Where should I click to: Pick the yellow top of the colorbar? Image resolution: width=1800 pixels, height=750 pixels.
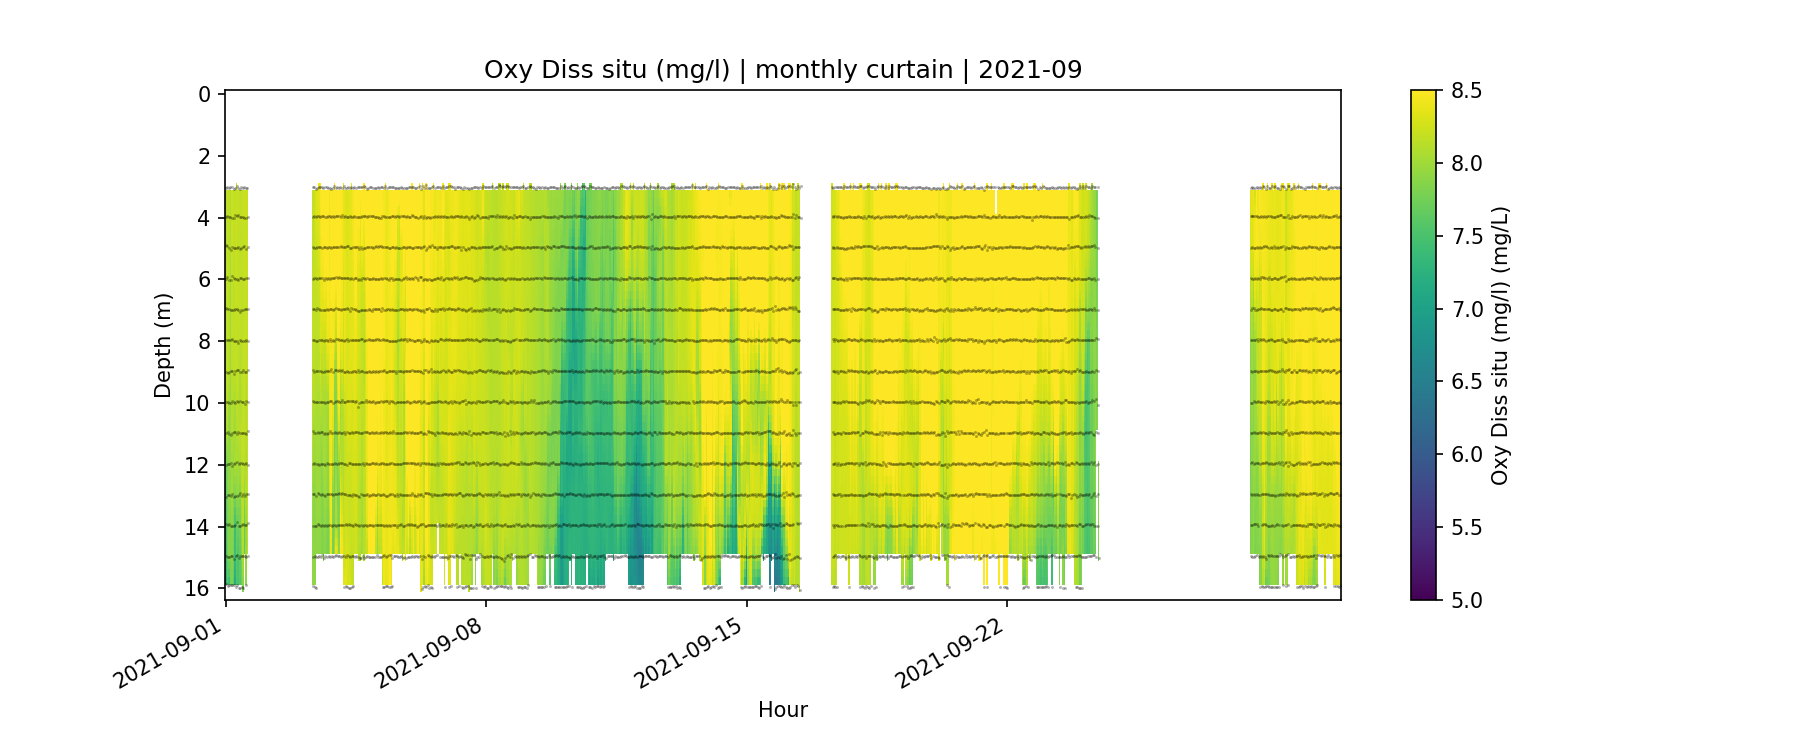[x=1423, y=98]
